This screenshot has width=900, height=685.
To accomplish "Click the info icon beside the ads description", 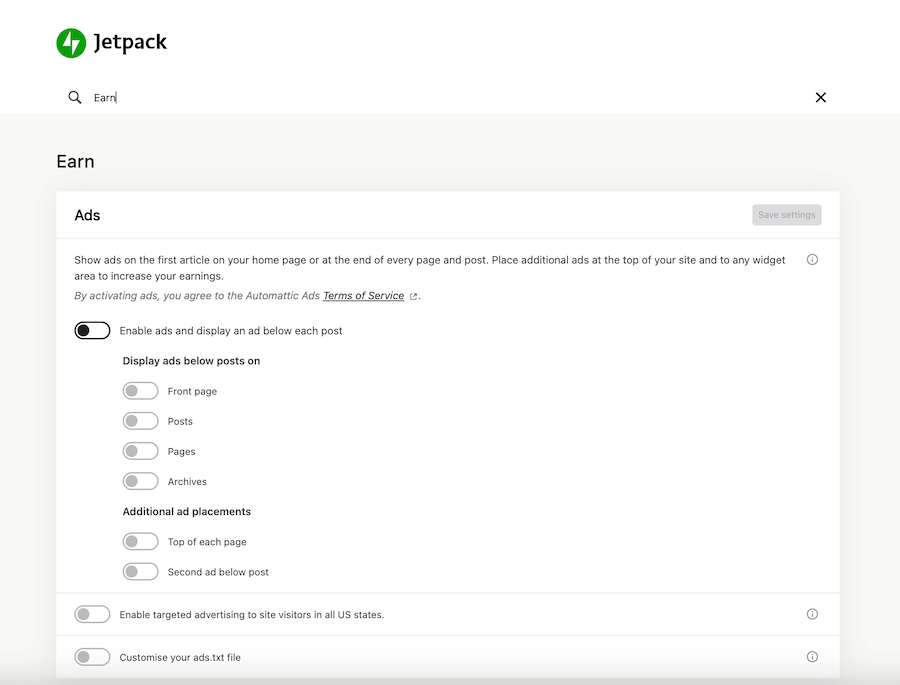I will click(812, 259).
